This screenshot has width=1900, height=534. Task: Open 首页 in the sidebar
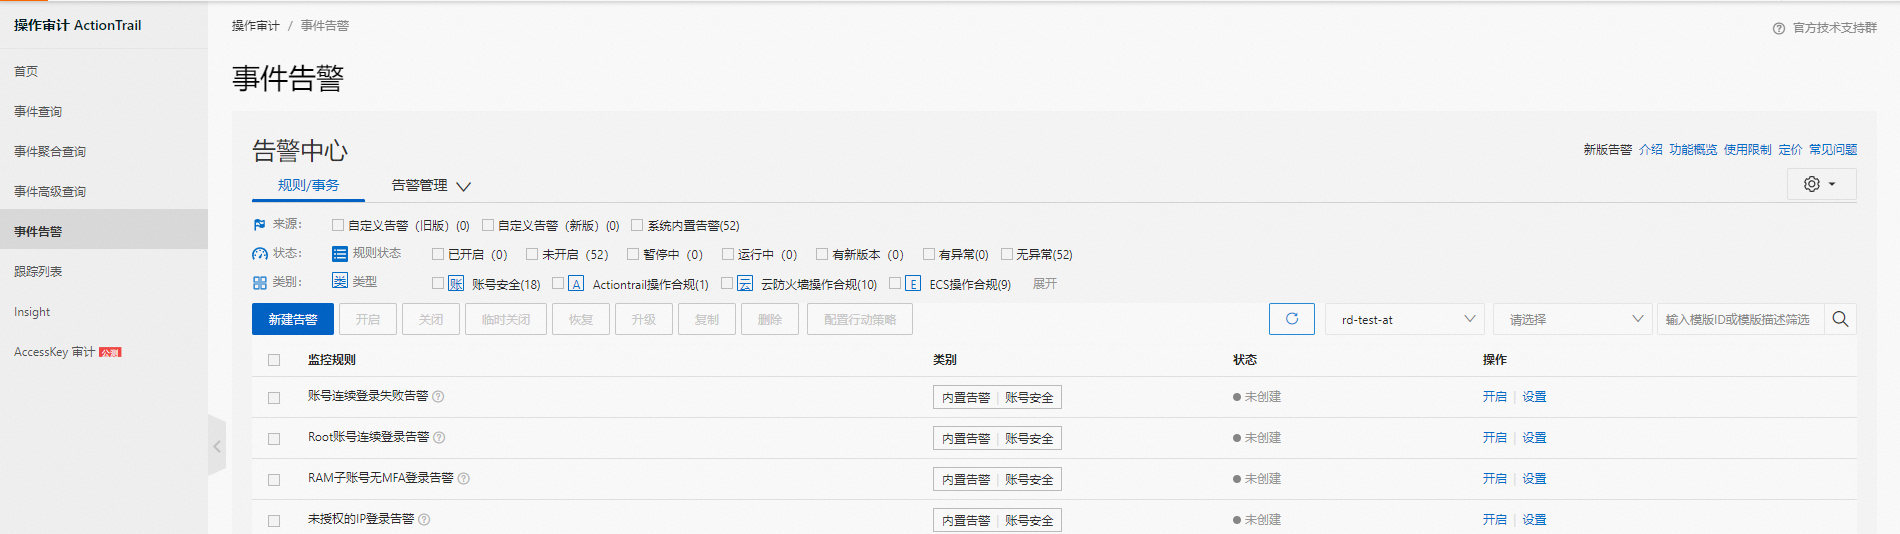point(26,71)
